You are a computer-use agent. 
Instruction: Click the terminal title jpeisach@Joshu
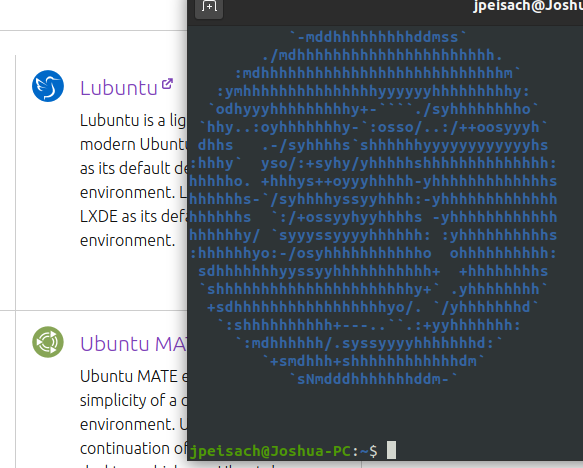click(x=528, y=6)
